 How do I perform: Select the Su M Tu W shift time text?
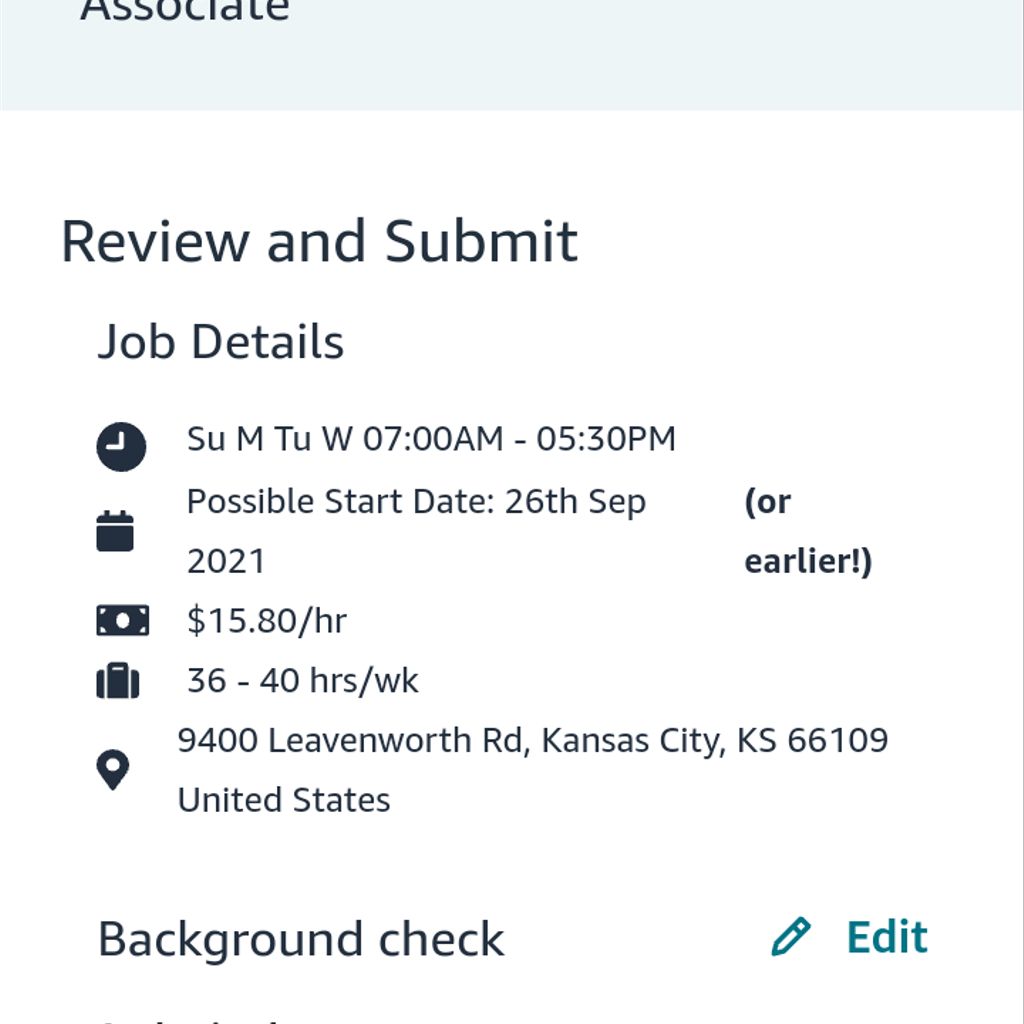[x=431, y=438]
